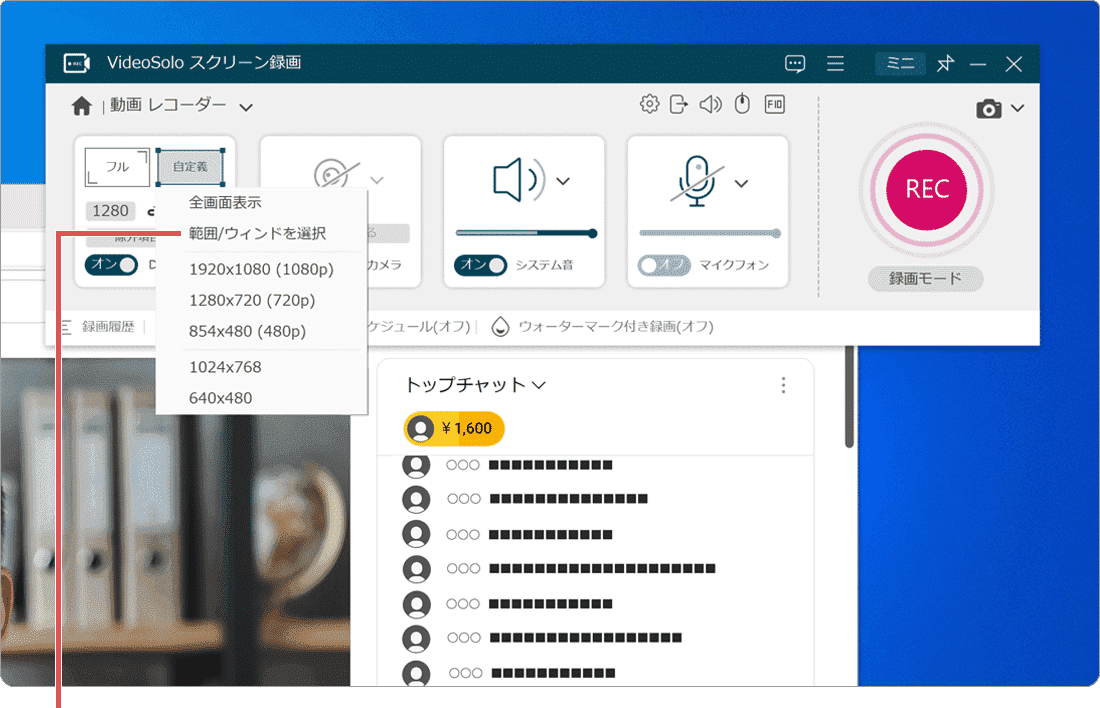Take a screenshot with the camera icon

point(991,108)
